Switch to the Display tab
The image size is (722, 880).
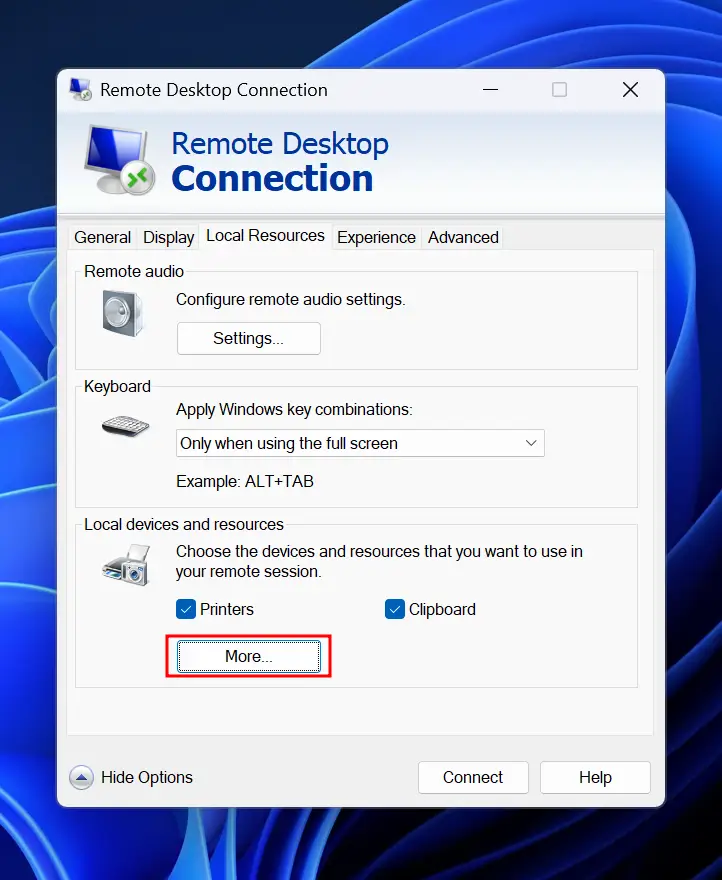[168, 237]
